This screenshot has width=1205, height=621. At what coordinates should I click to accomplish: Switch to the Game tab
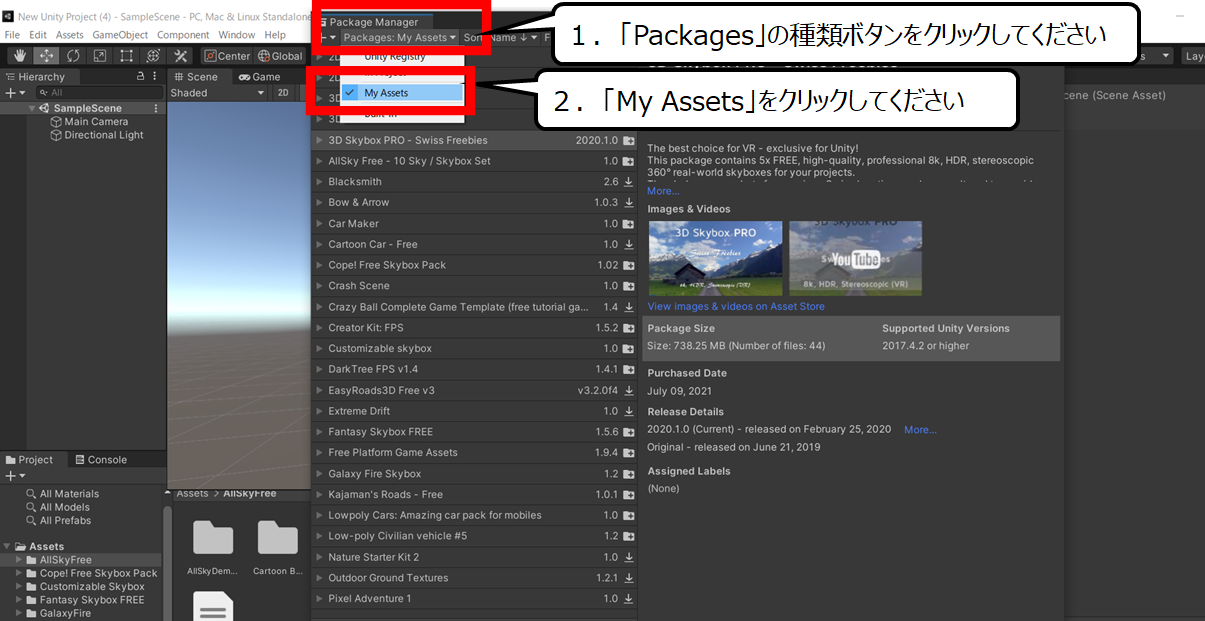(x=259, y=77)
